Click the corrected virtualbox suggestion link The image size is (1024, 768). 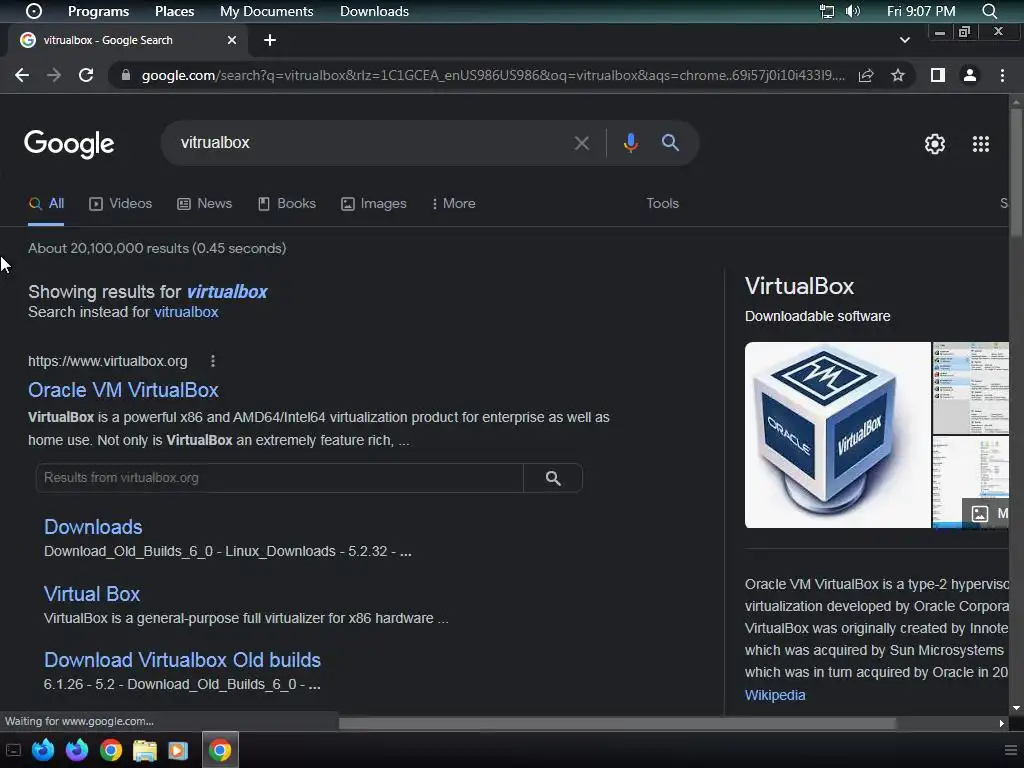coord(227,292)
